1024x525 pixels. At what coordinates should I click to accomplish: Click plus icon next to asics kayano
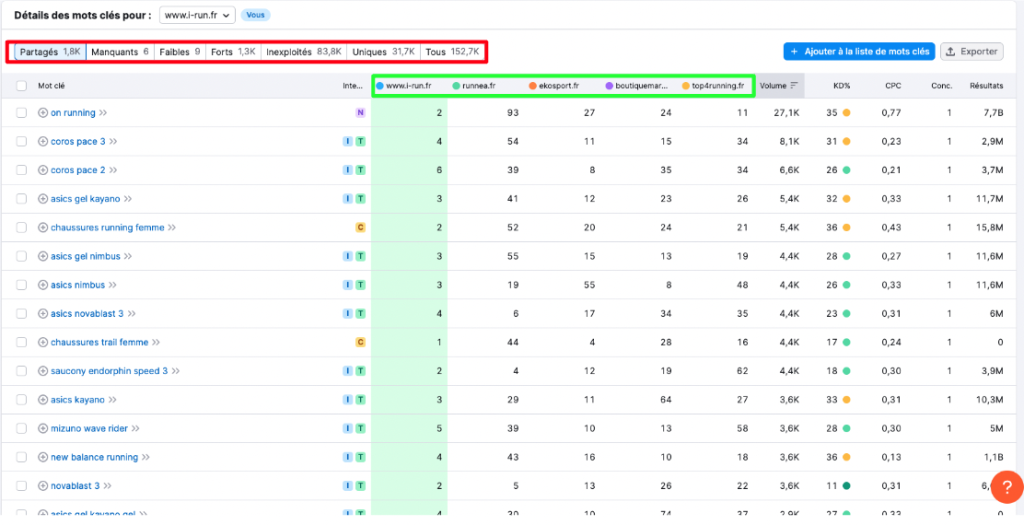tap(43, 400)
